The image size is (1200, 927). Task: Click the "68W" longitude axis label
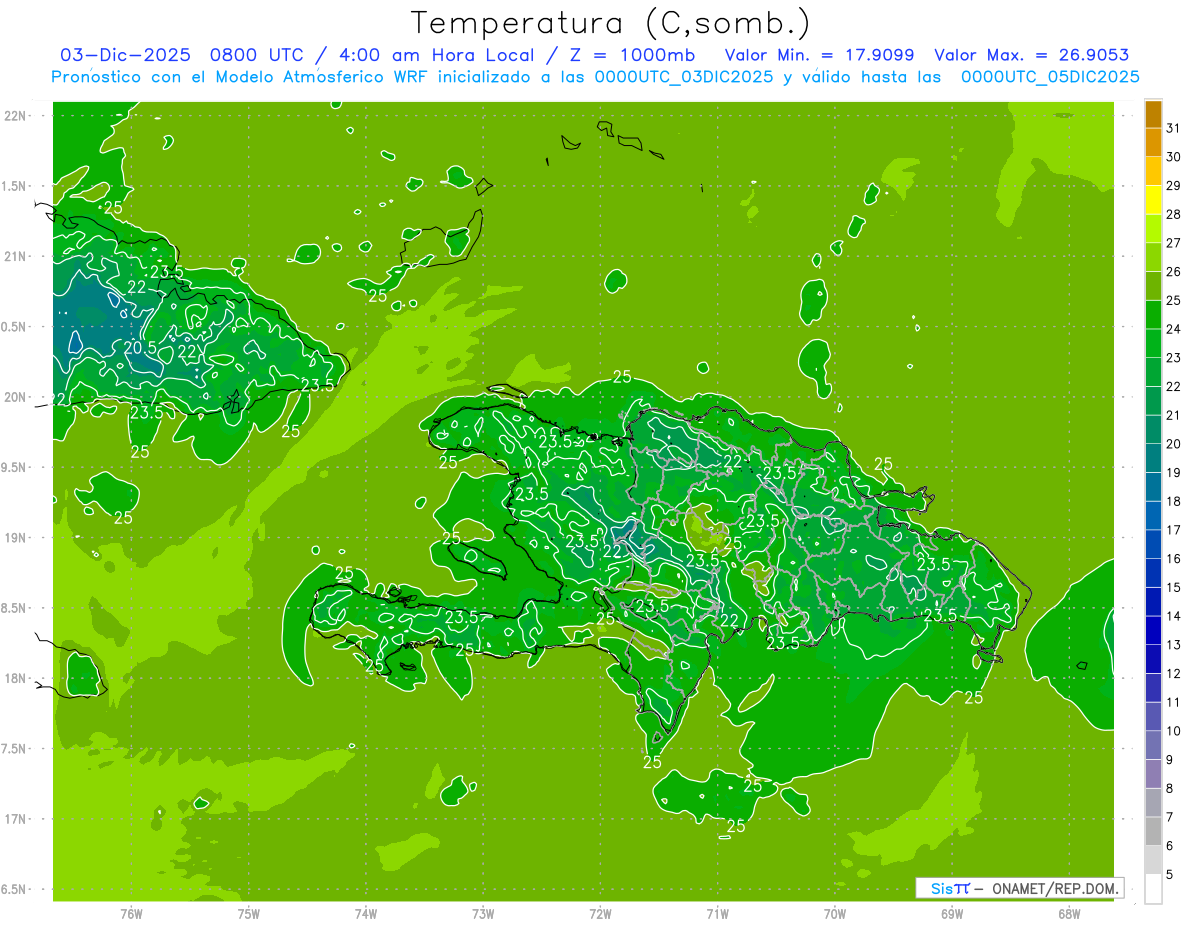pyautogui.click(x=1069, y=915)
